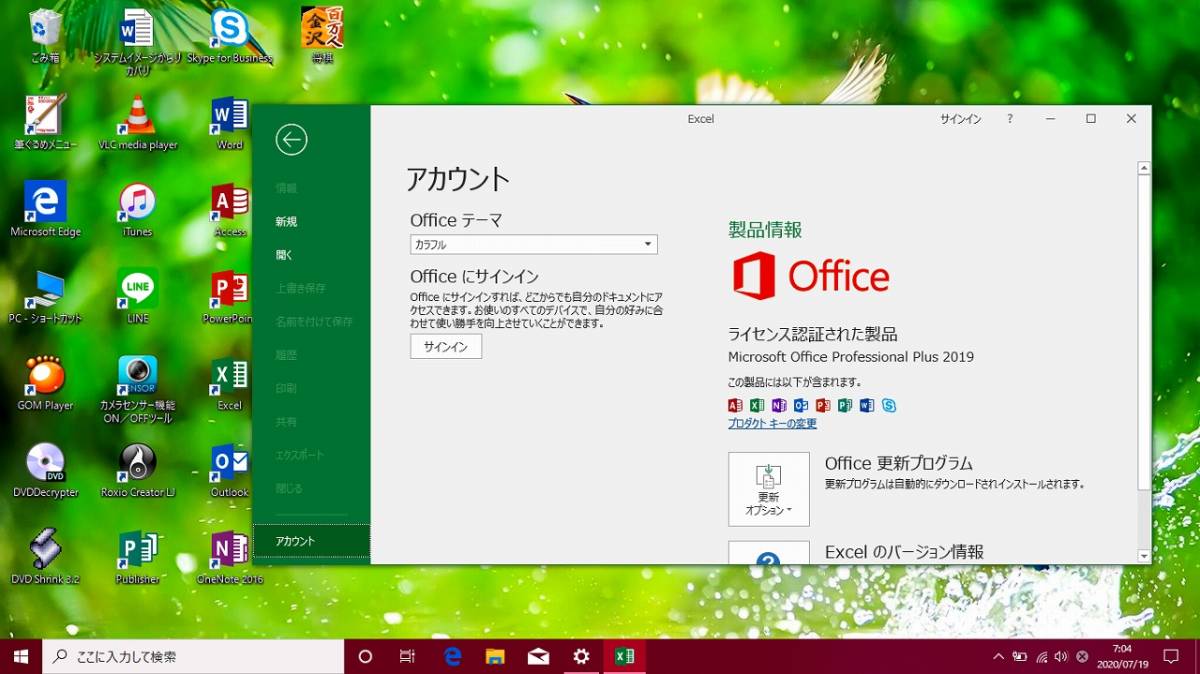
Task: Click the volume speaker tray icon
Action: (x=1060, y=657)
